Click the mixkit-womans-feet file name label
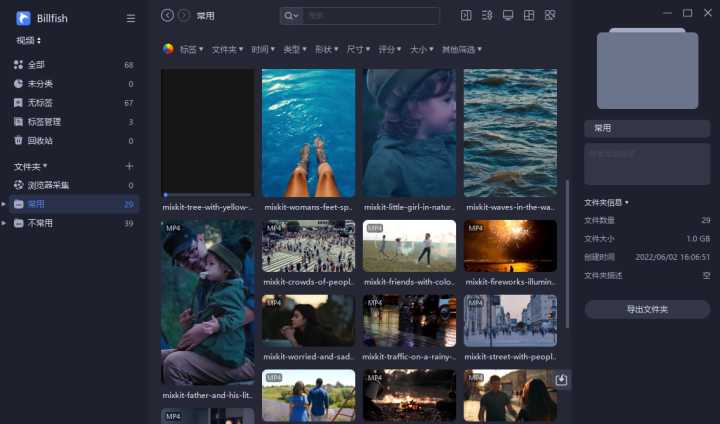Screen dimensions: 720x424 (309, 207)
